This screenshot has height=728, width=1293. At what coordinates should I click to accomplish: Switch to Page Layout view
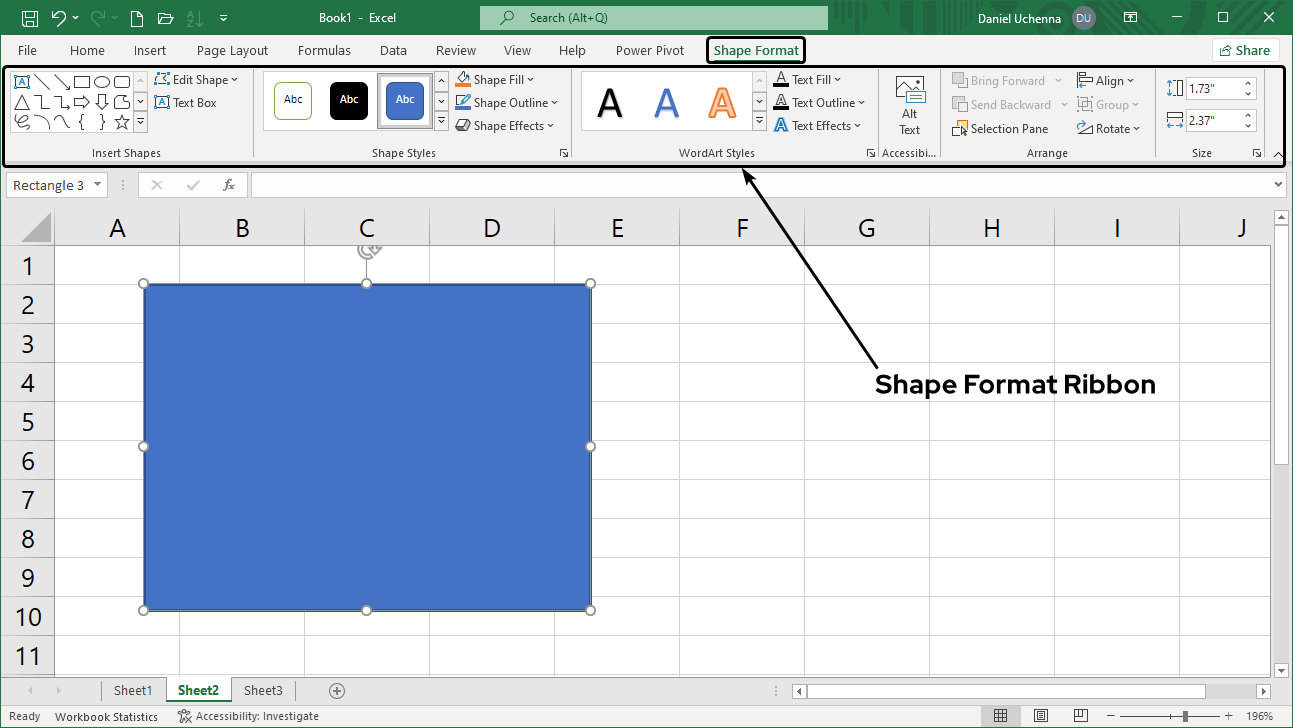tap(1040, 715)
